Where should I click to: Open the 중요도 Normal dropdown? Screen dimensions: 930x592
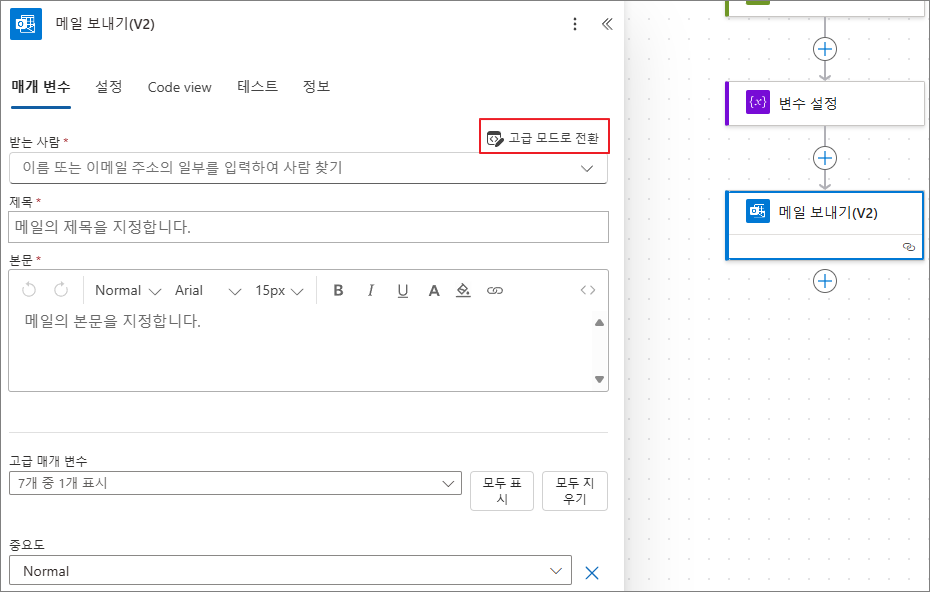click(291, 571)
